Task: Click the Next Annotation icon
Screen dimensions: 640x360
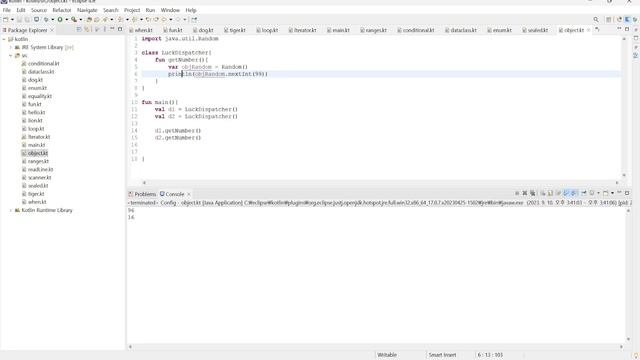Action: [x=120, y=20]
